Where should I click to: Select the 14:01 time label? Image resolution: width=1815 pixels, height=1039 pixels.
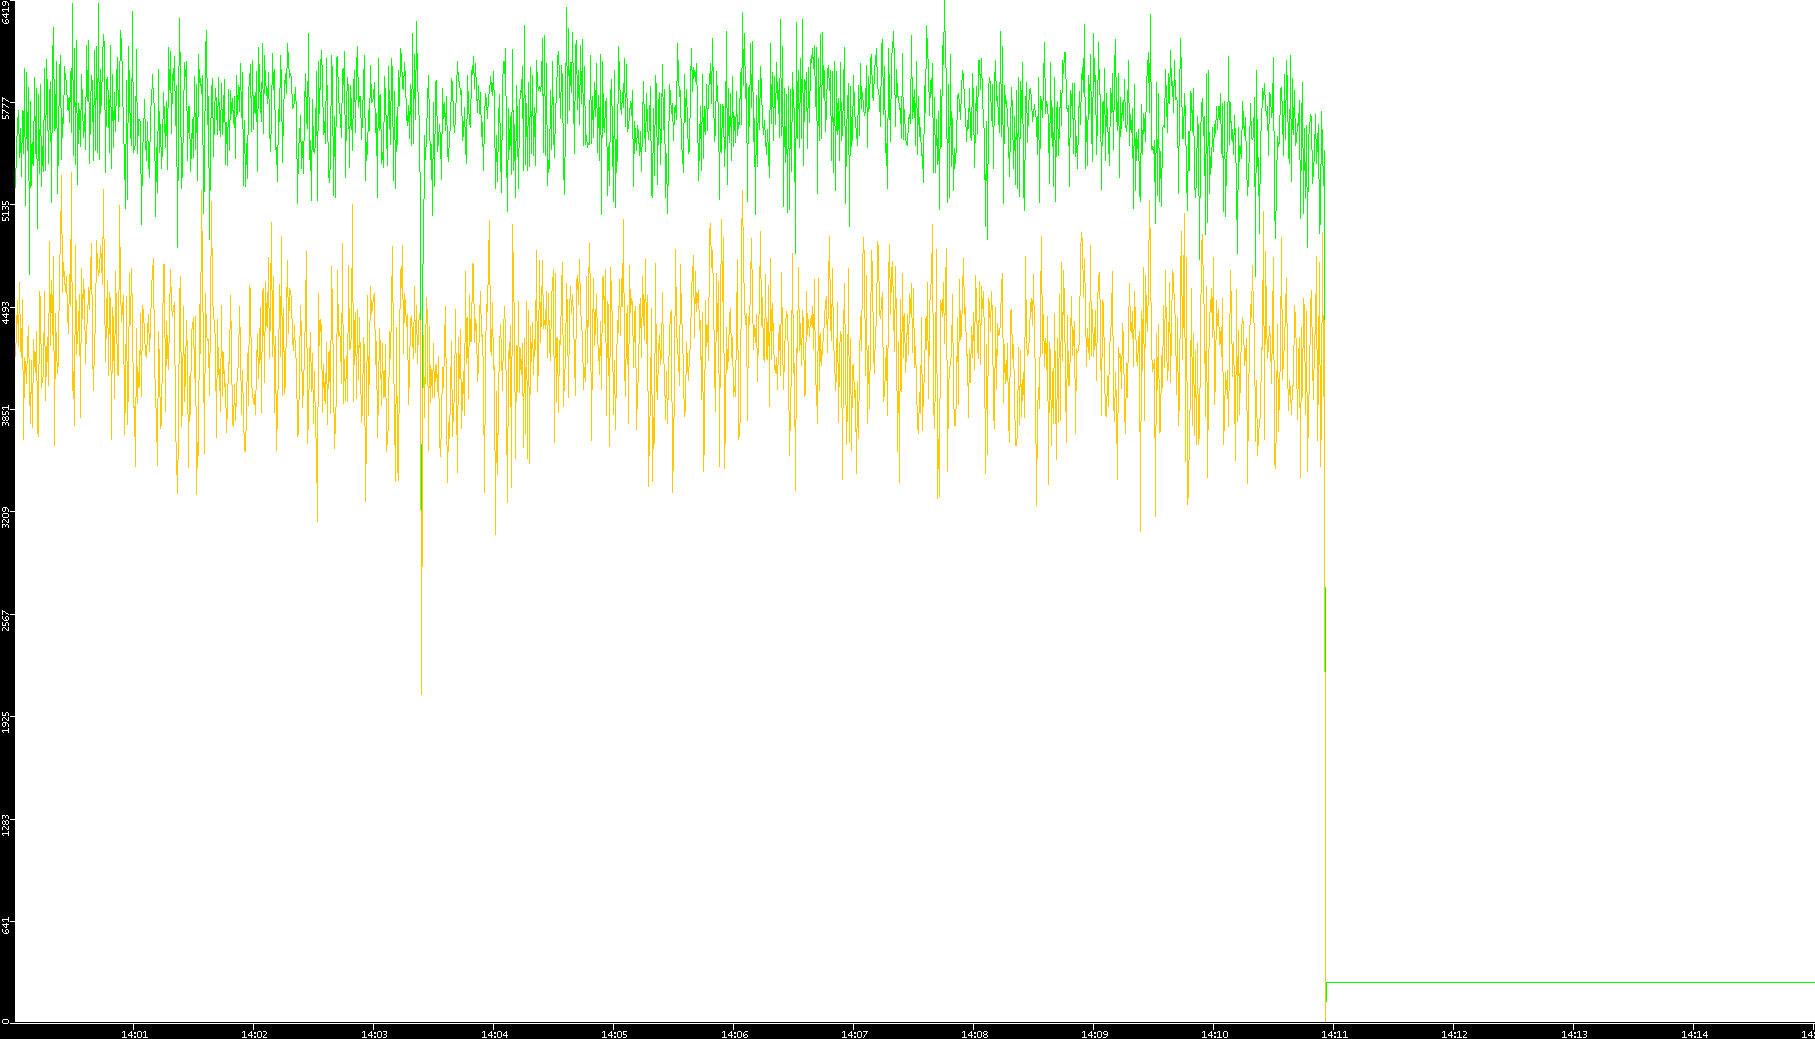134,1034
